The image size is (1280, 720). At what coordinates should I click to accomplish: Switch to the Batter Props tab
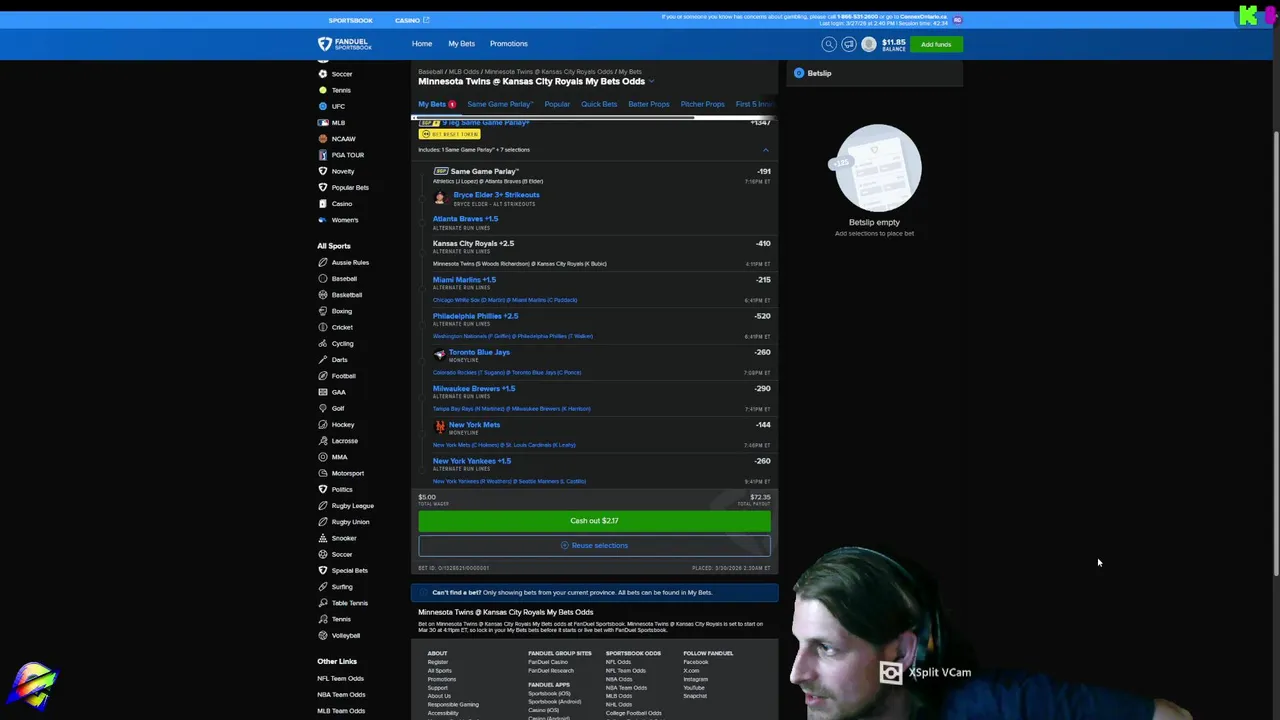(x=649, y=104)
